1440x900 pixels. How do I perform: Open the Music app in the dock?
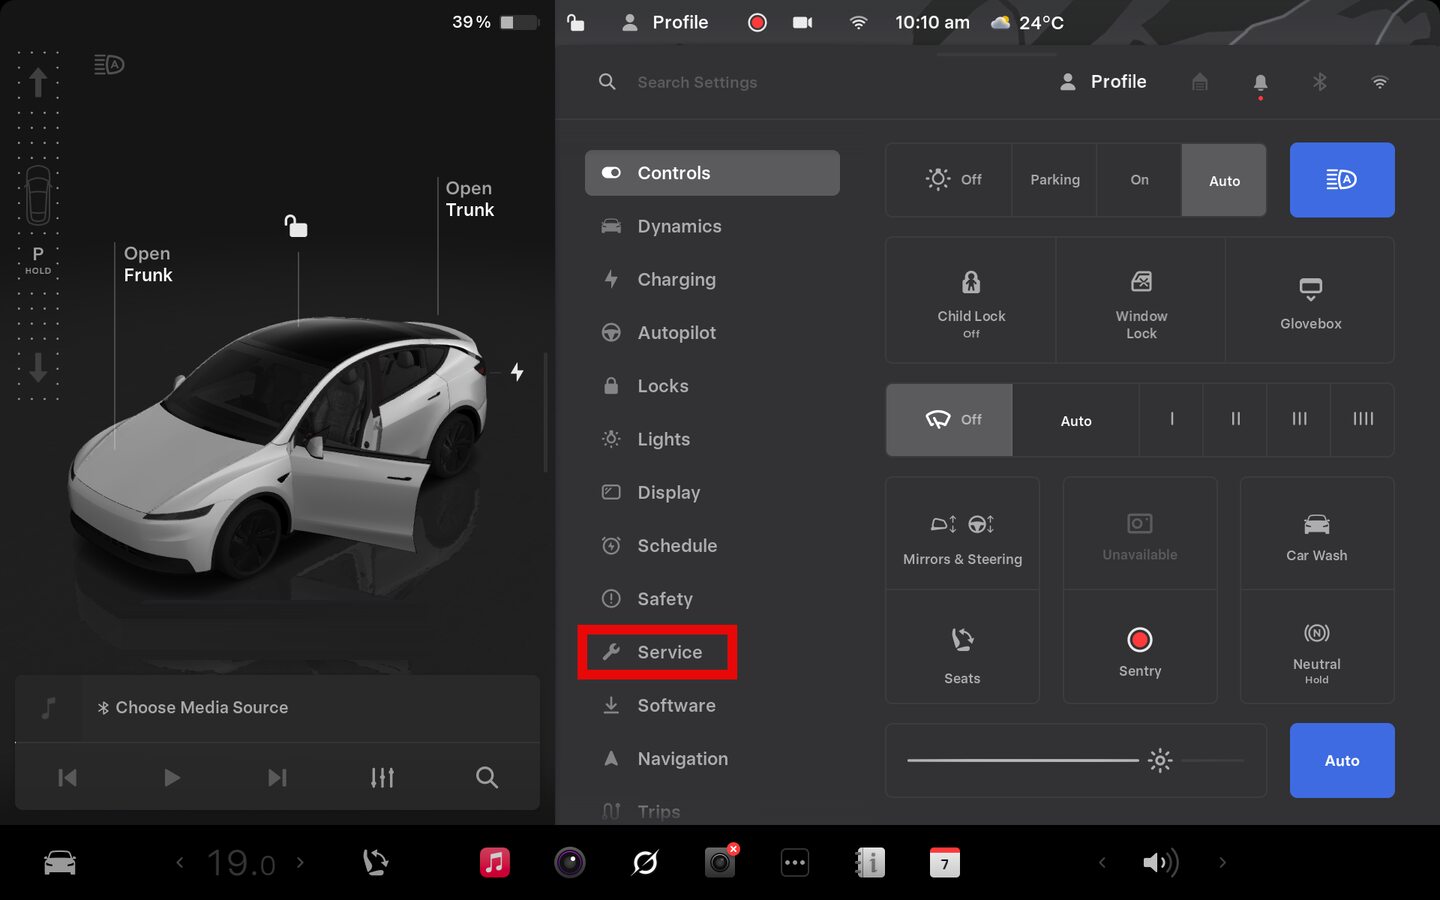click(x=494, y=862)
